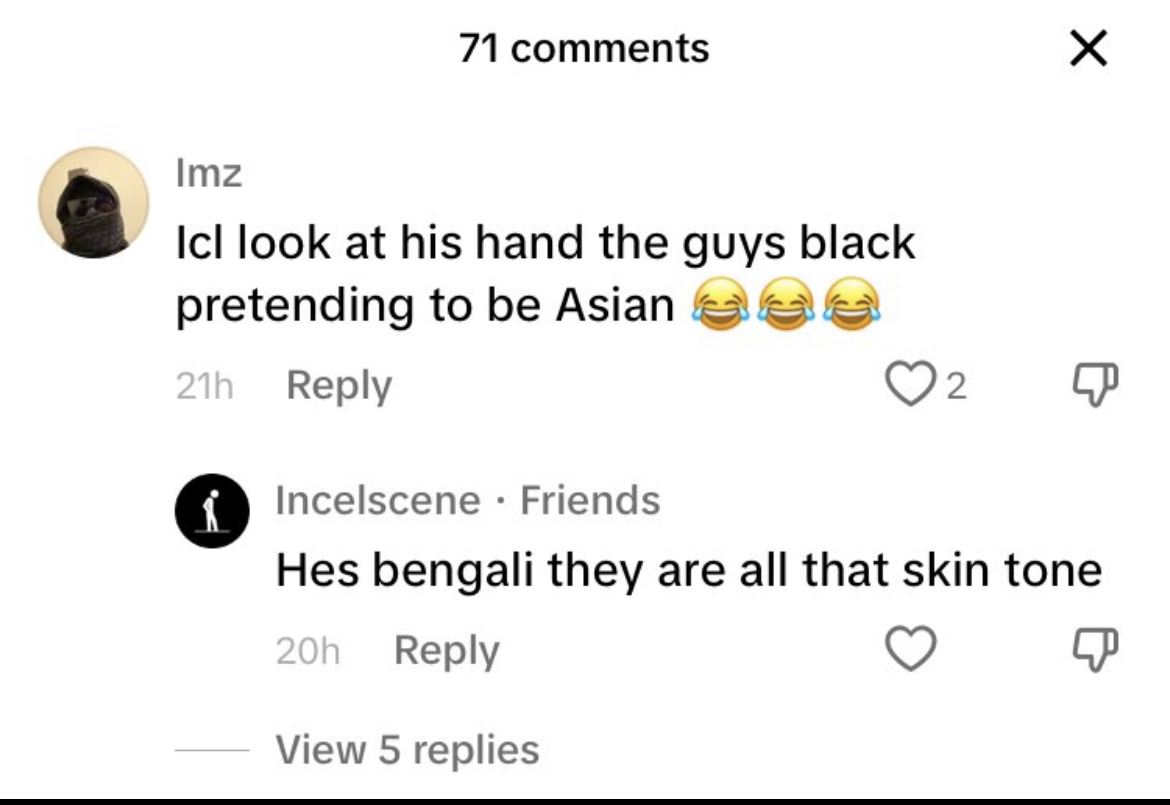
Task: Click the Friends label beside Incelscene
Action: click(x=589, y=500)
